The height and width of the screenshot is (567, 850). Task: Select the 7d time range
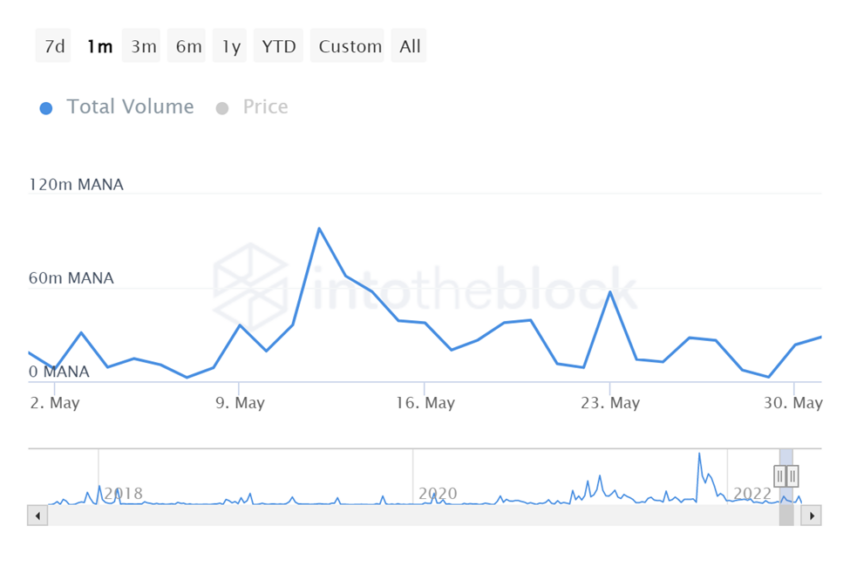pyautogui.click(x=54, y=46)
